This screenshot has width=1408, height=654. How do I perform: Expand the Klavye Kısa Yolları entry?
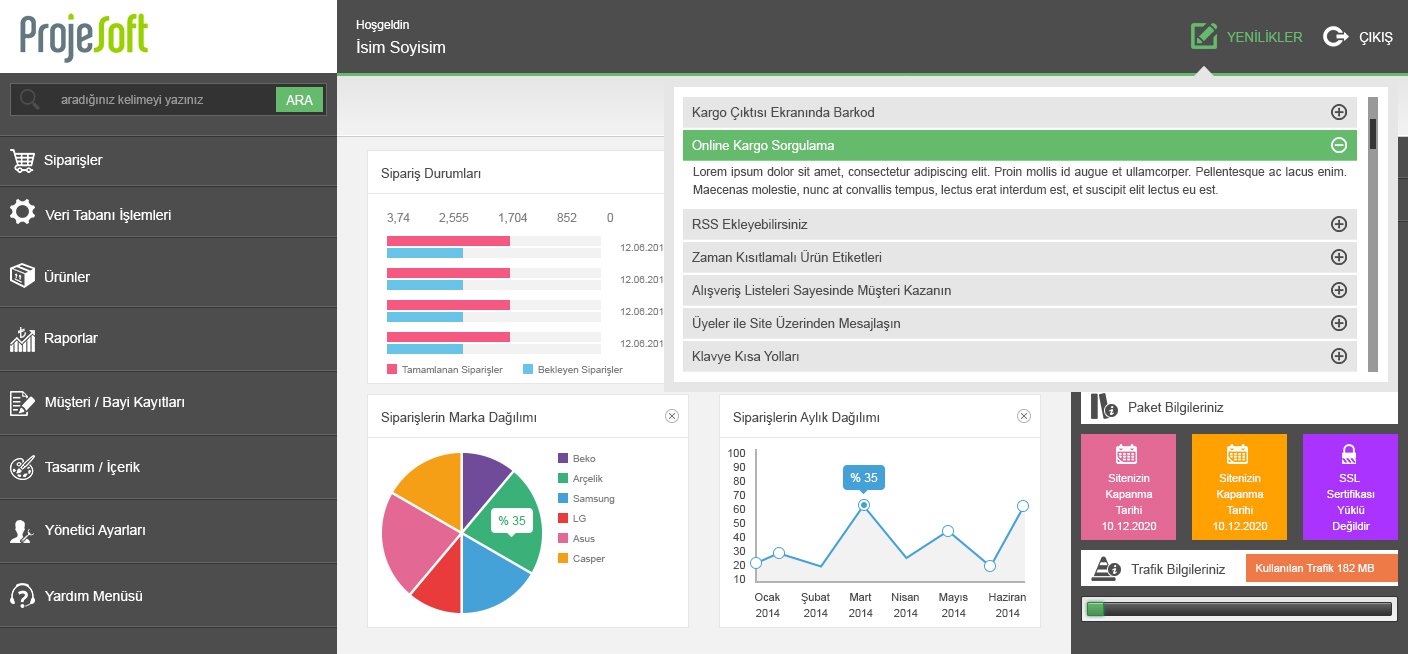pyautogui.click(x=1339, y=356)
